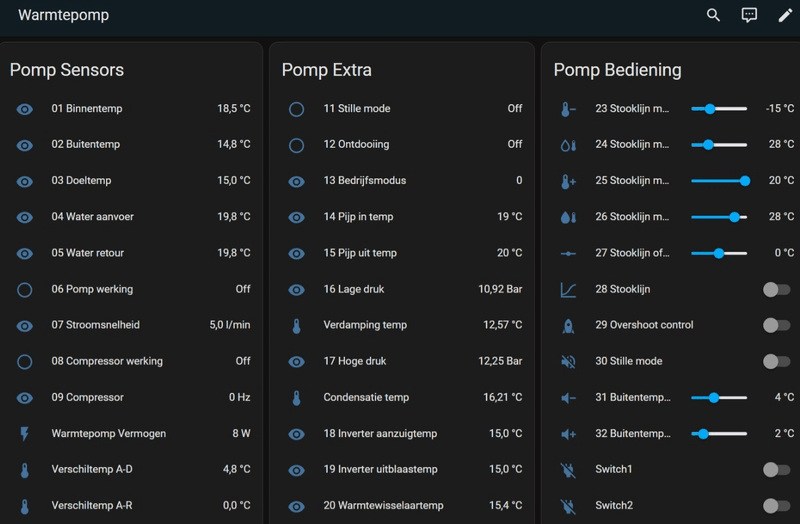800x524 pixels.
Task: Click thermometer icon next to Verdamping temp
Action: click(296, 326)
